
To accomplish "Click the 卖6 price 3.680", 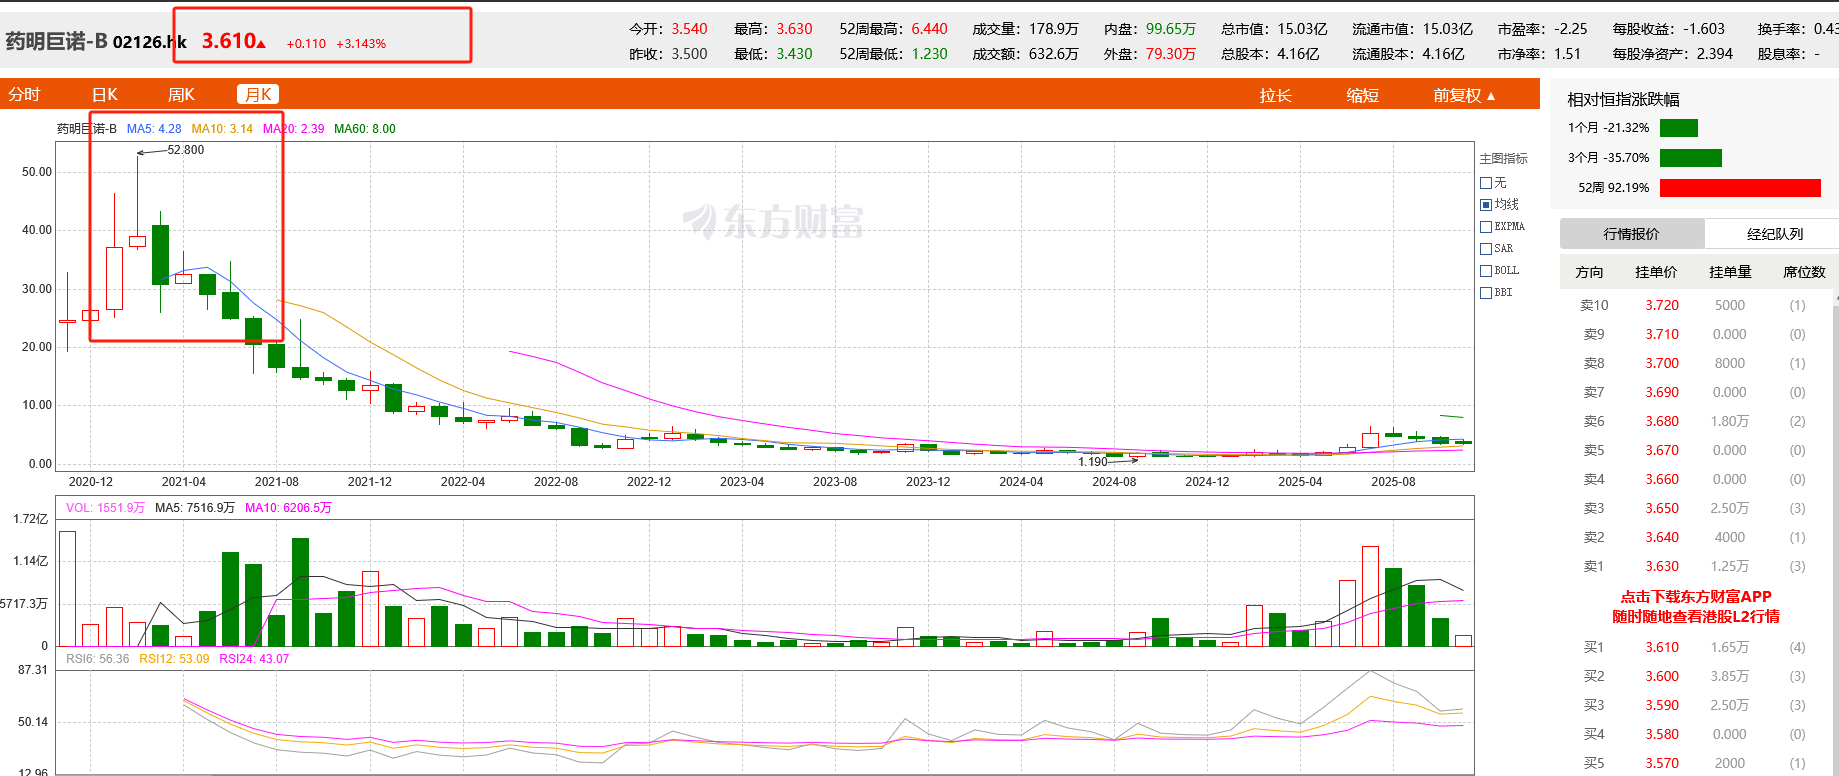I will [1662, 422].
